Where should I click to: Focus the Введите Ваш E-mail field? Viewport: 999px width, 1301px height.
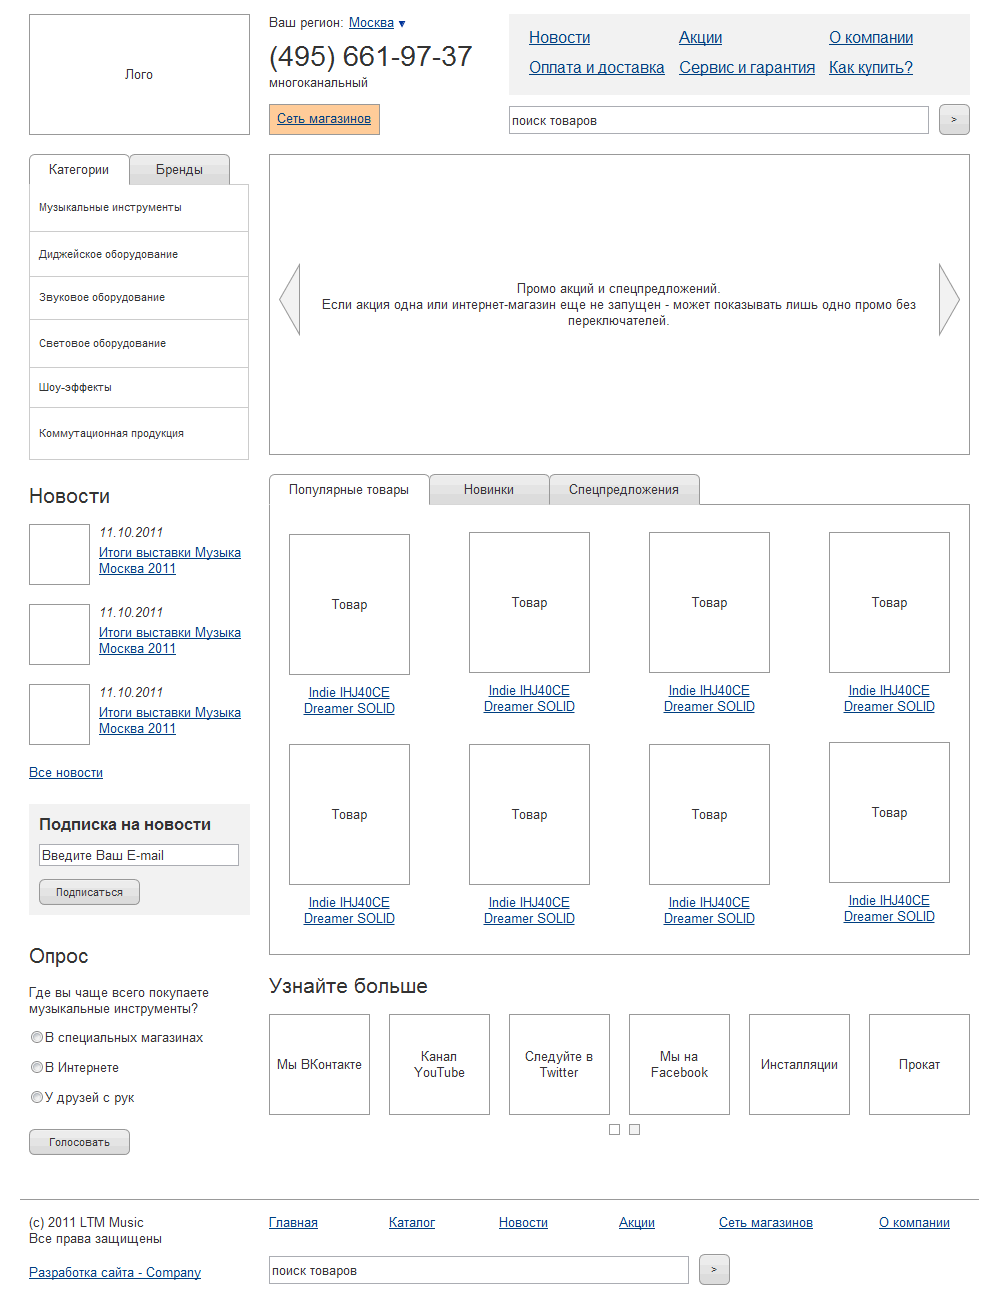[139, 855]
